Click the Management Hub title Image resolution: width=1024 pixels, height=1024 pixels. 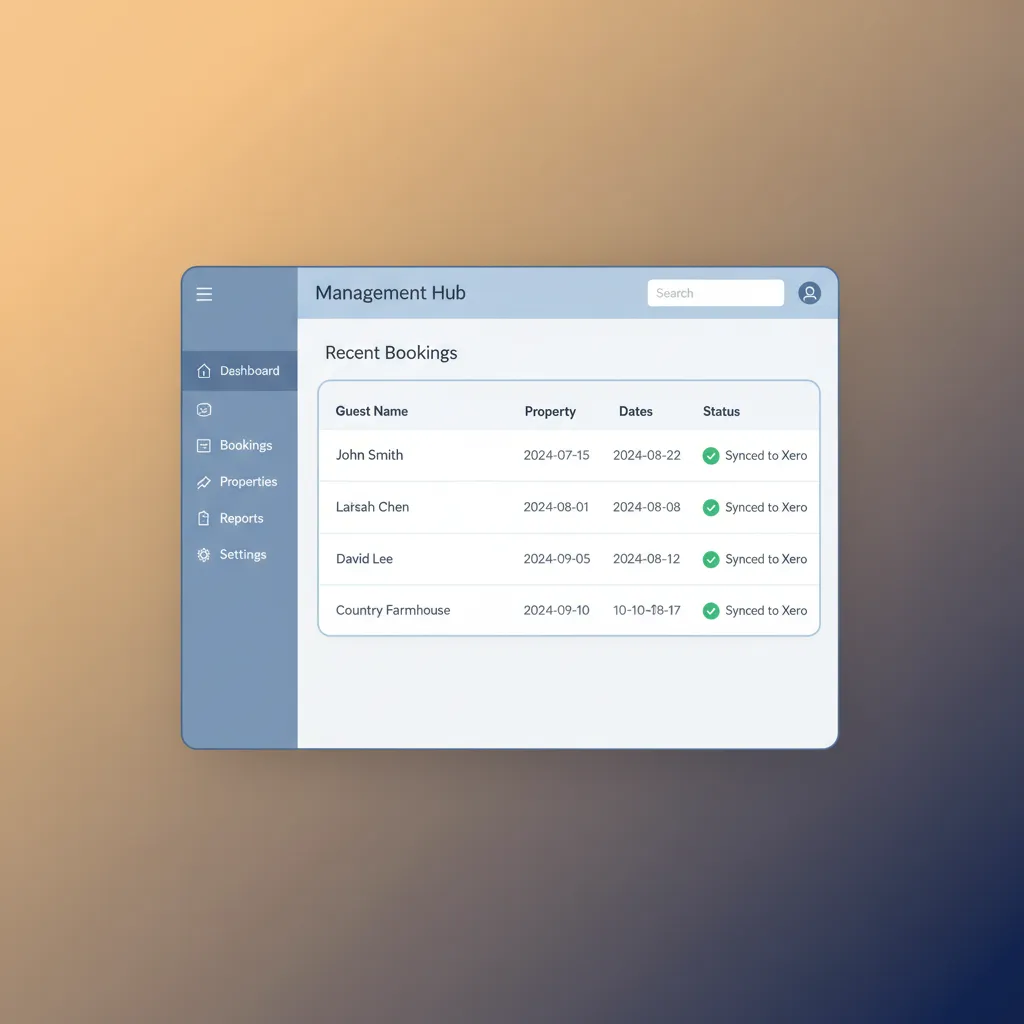(391, 293)
